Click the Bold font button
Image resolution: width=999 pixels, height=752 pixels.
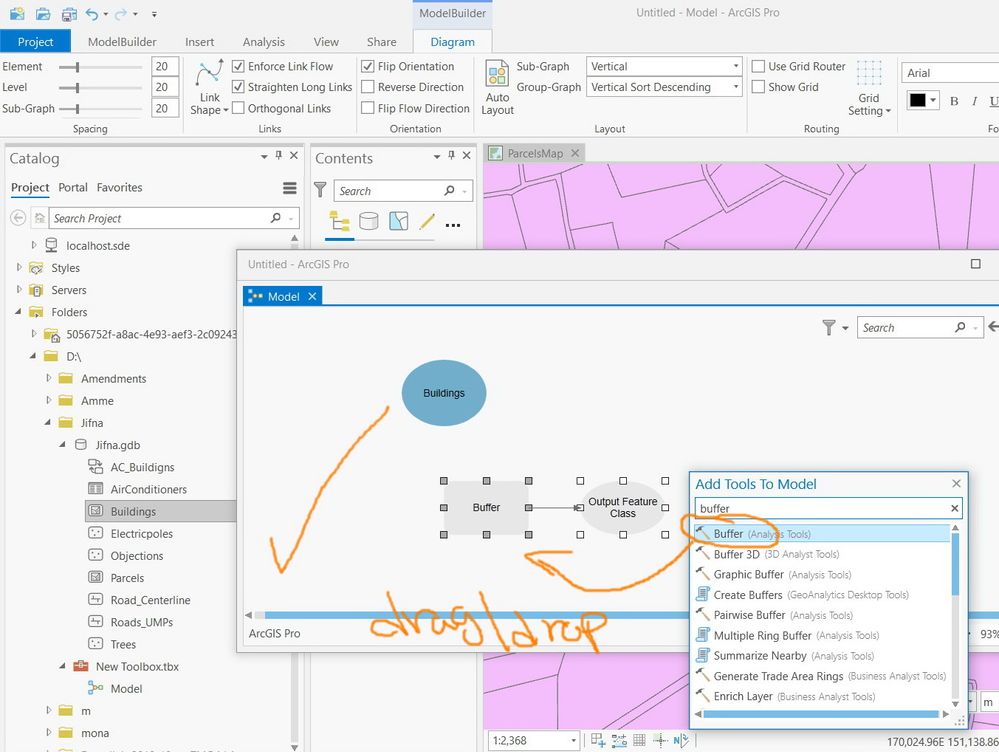click(954, 101)
